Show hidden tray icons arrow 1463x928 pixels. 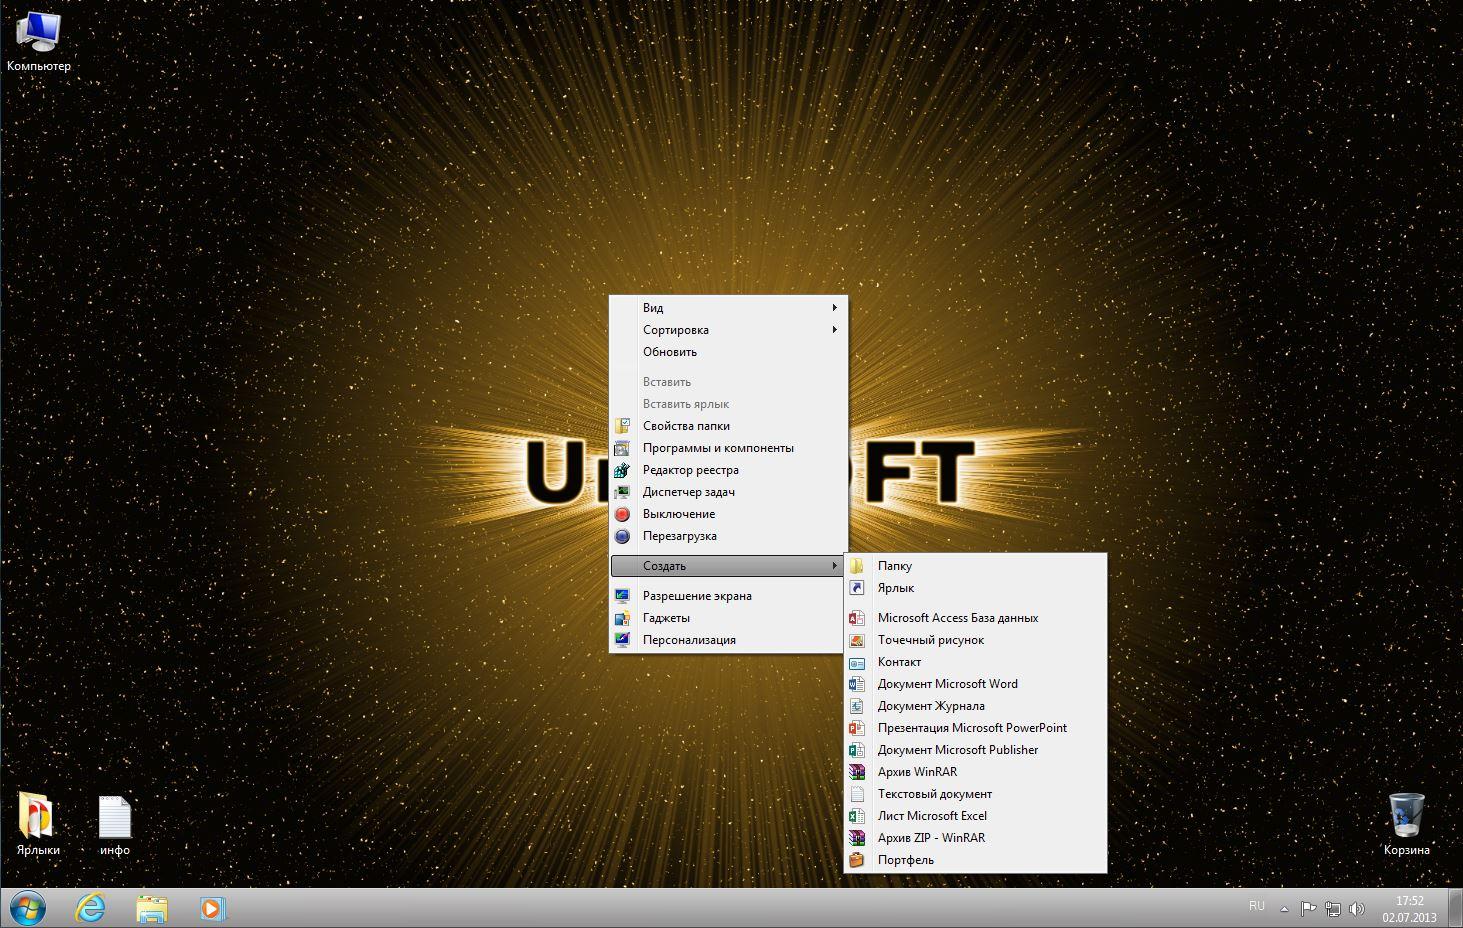point(1284,909)
